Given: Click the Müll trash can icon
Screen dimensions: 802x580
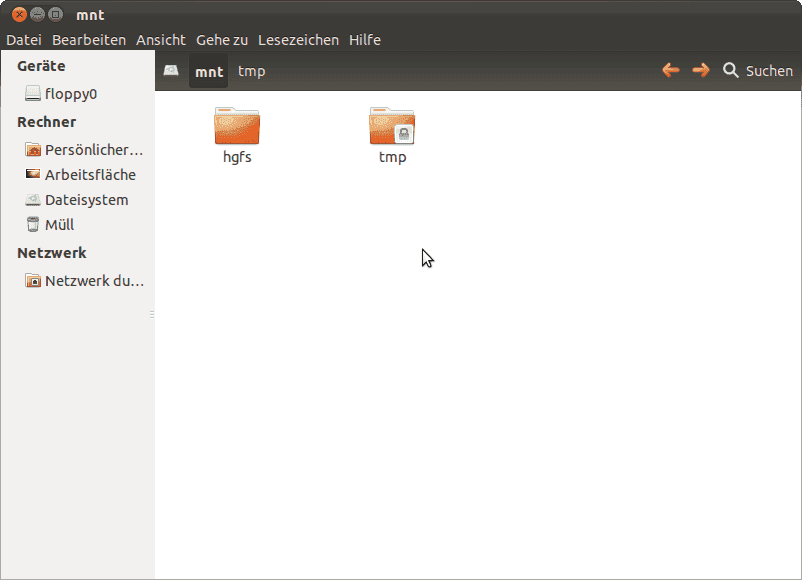Looking at the screenshot, I should 33,224.
